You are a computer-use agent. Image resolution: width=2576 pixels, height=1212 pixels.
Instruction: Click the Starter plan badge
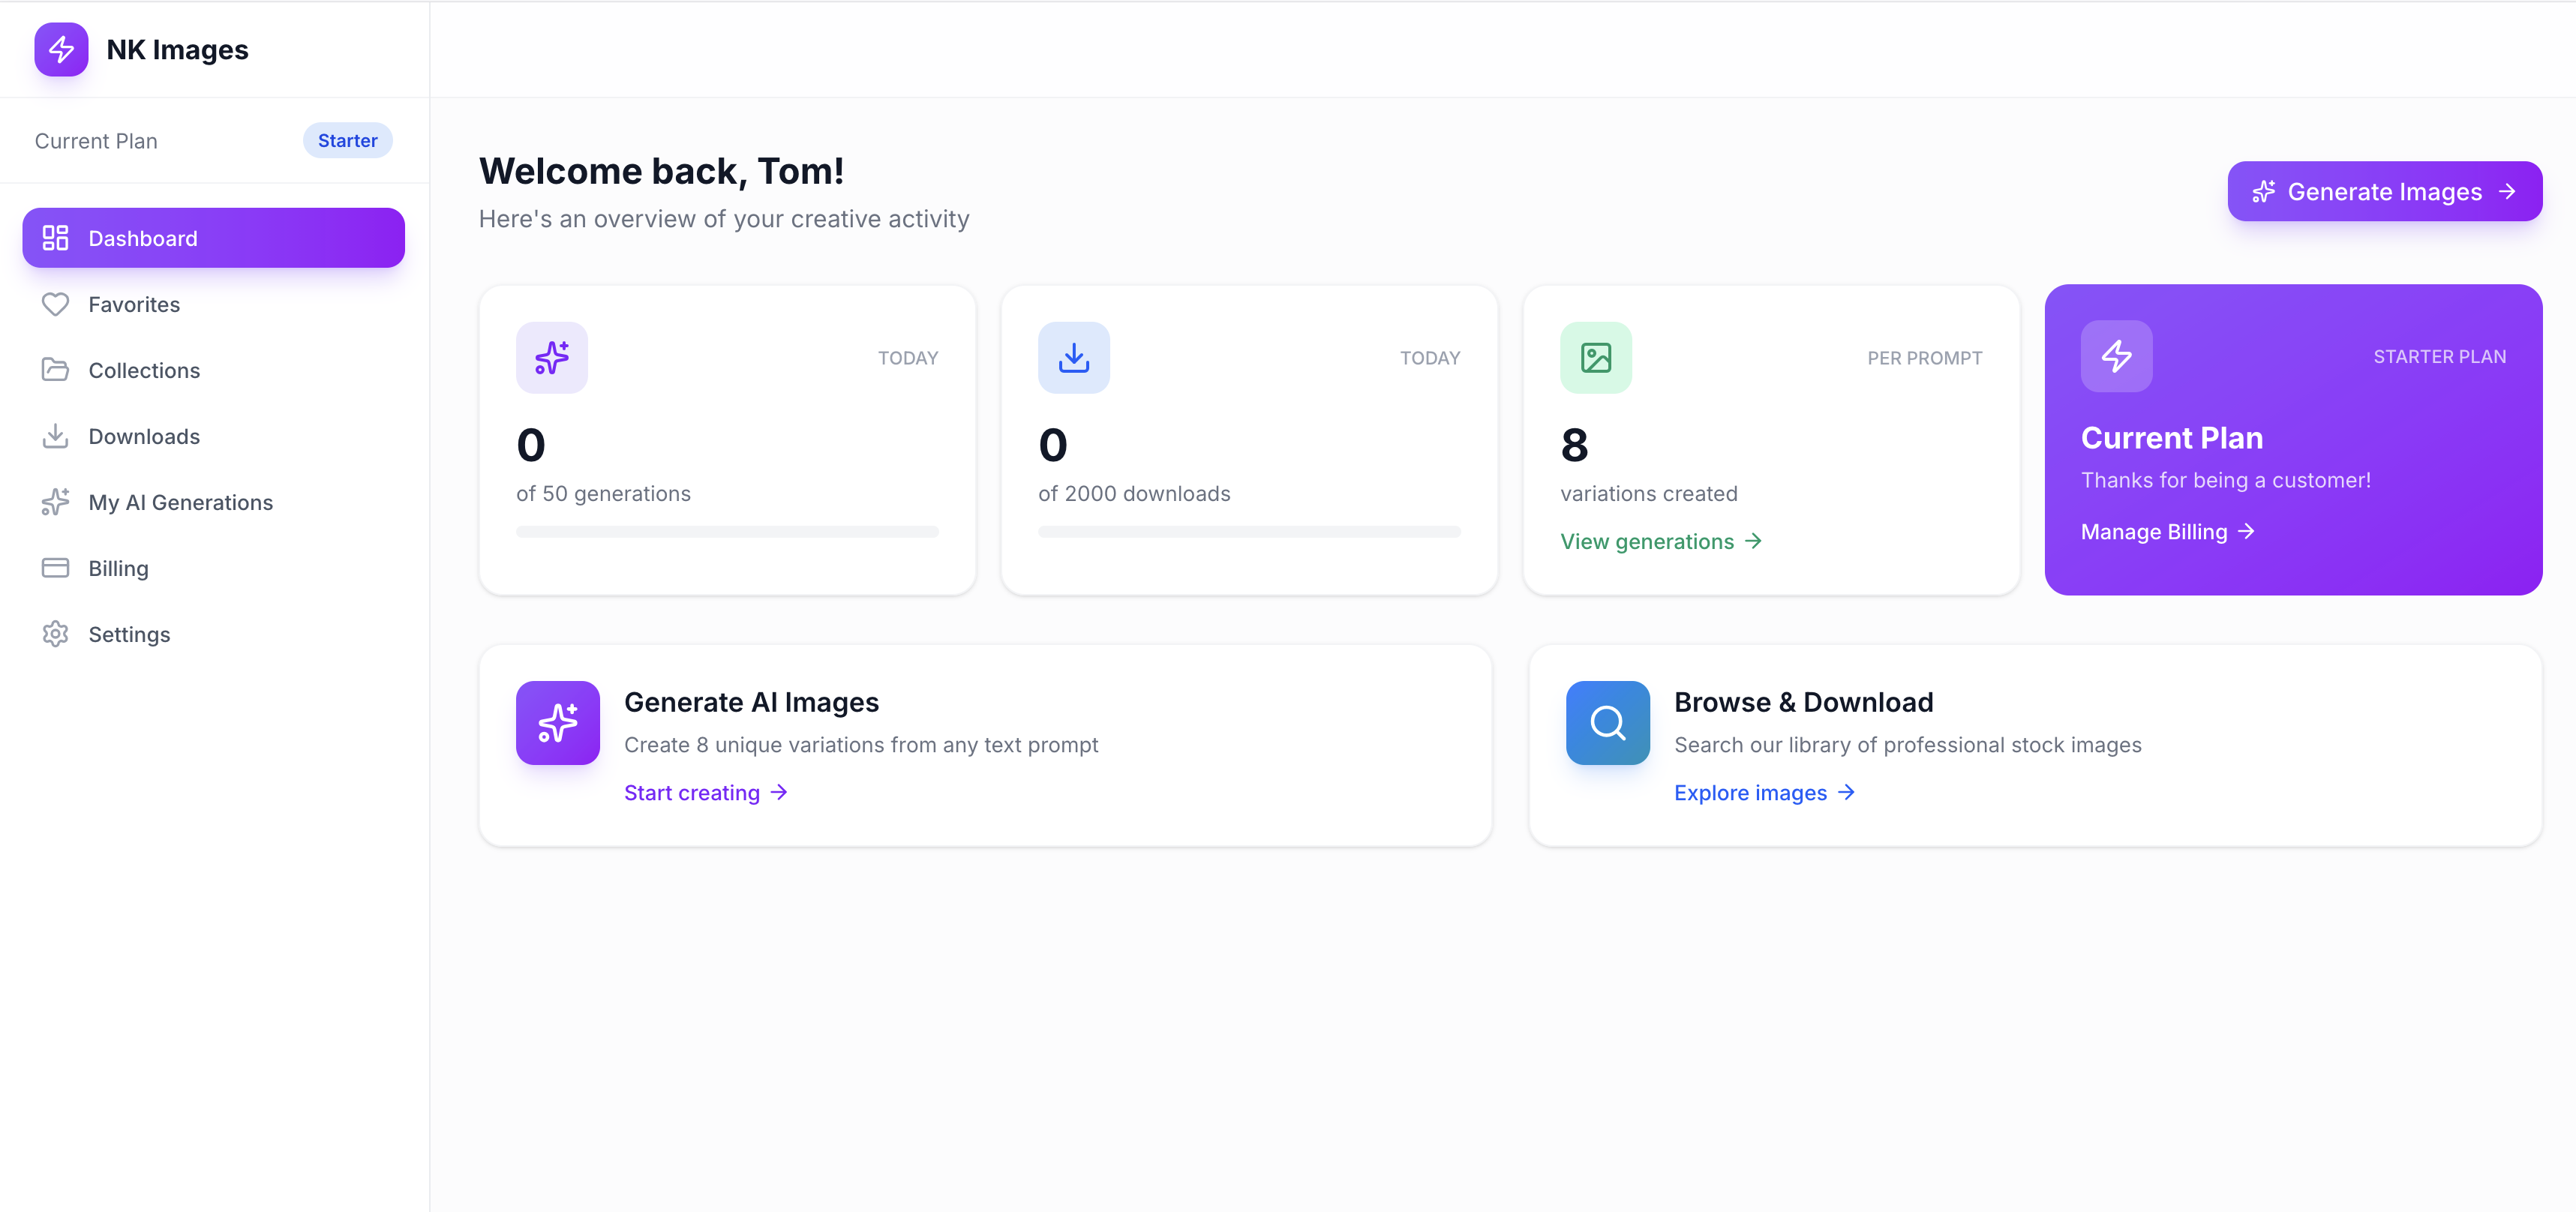(x=347, y=140)
